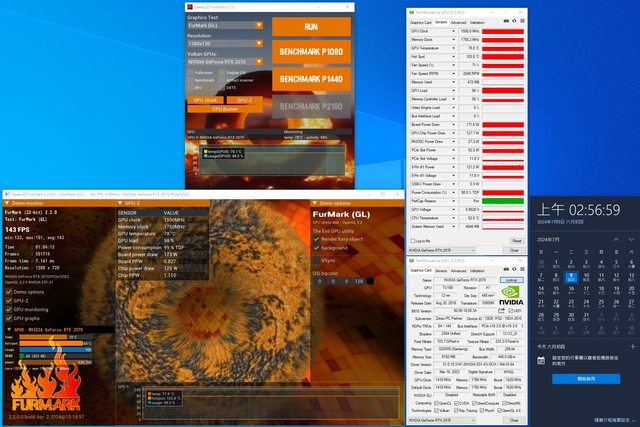The width and height of the screenshot is (640, 427).
Task: Click the orange RUN button
Action: coord(311,27)
